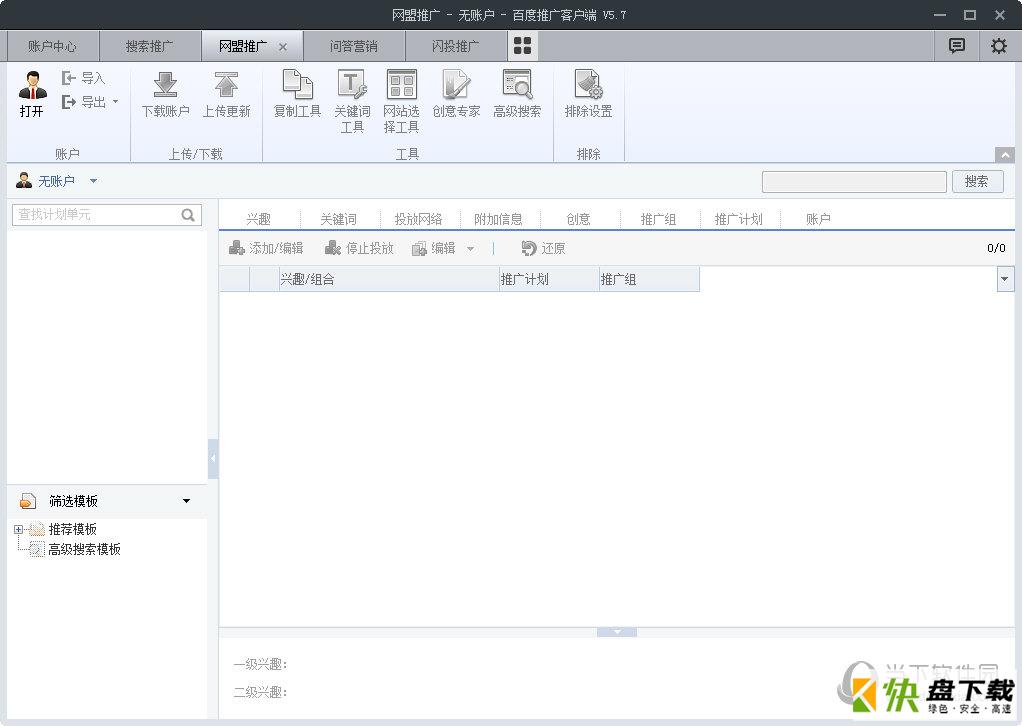Select the 附加信息 tab

coord(498,219)
